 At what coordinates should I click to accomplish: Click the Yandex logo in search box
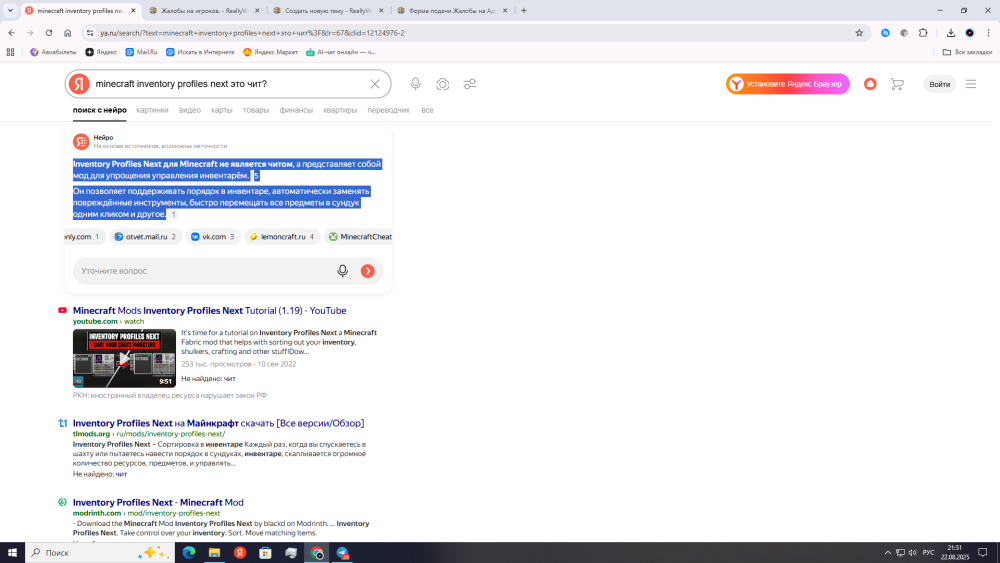click(79, 84)
